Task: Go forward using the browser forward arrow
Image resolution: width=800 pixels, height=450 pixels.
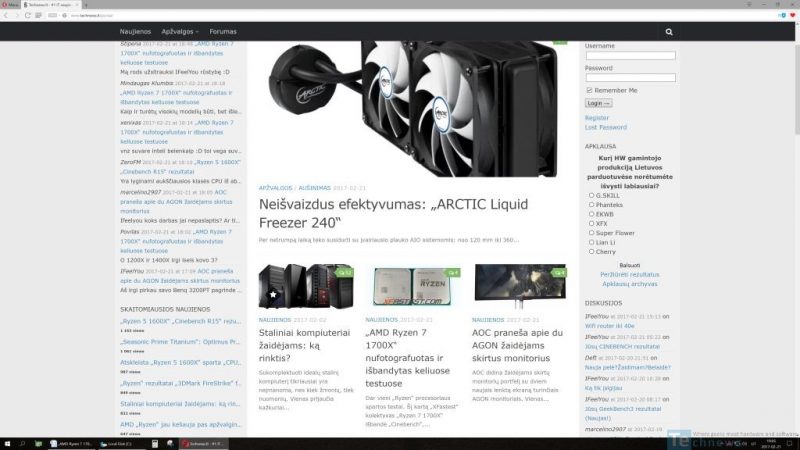Action: (16, 15)
